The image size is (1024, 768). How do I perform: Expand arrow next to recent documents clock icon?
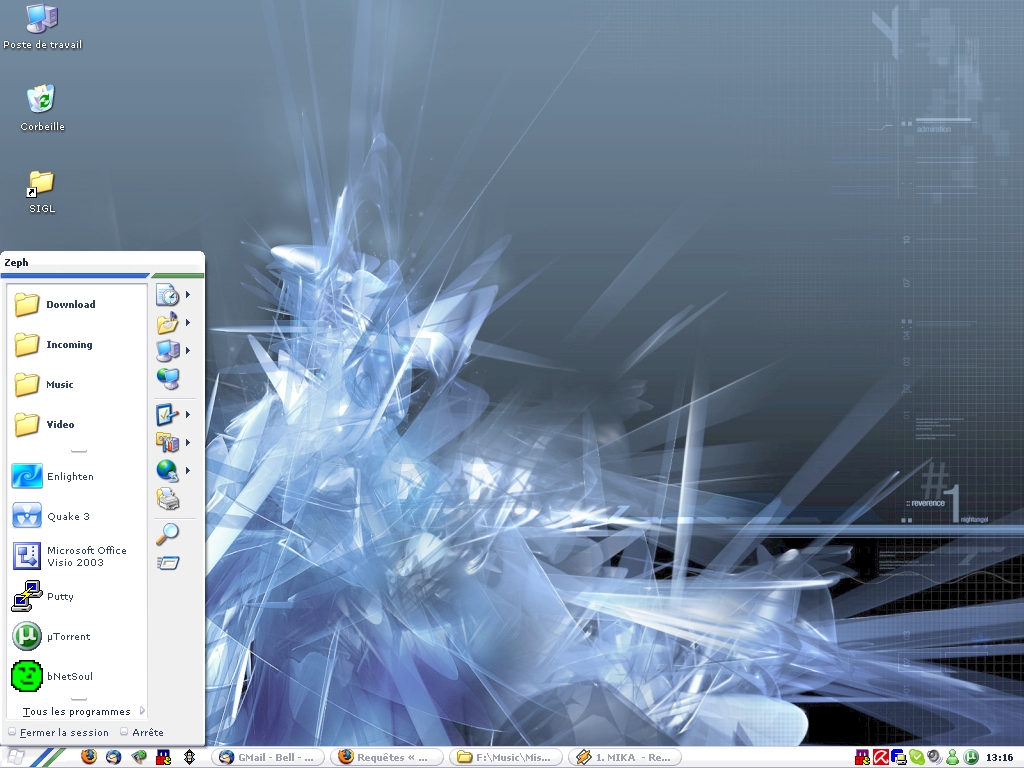[x=187, y=295]
